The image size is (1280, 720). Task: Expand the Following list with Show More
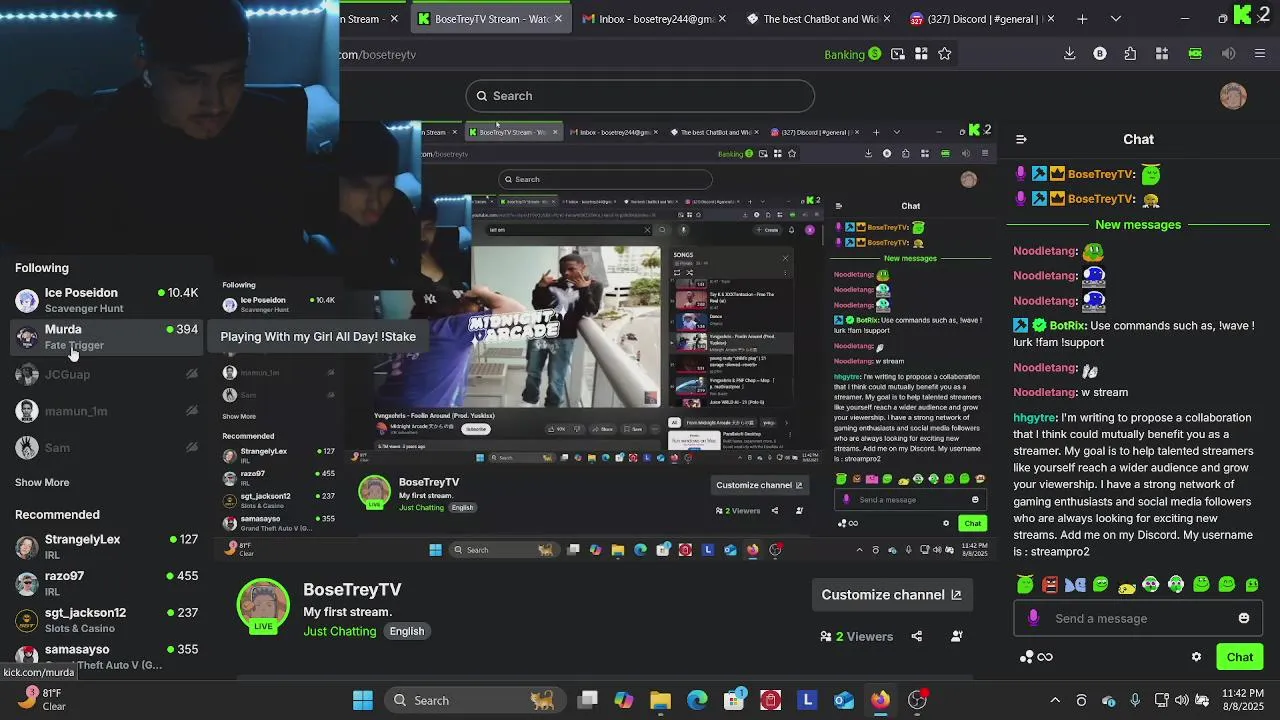(x=42, y=482)
